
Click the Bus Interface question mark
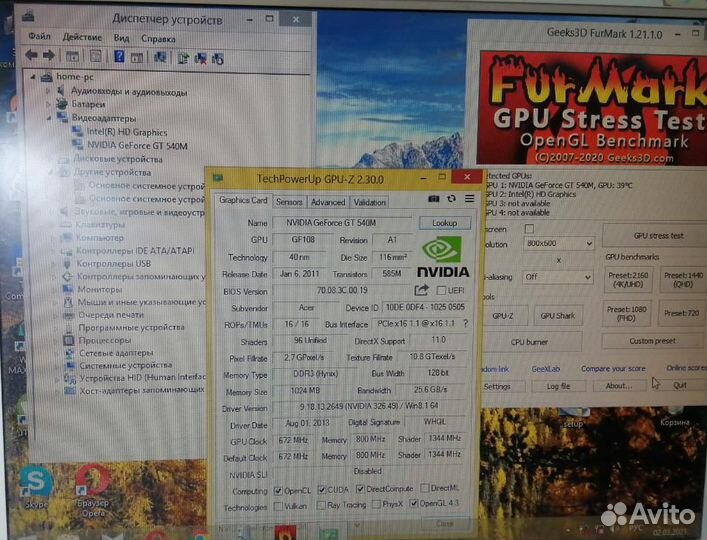(x=465, y=324)
